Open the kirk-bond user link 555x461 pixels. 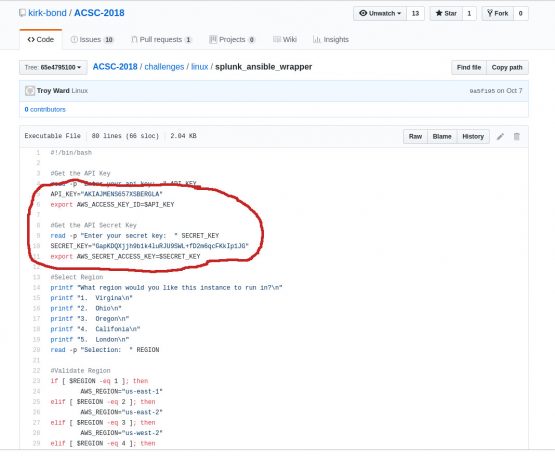coord(47,13)
